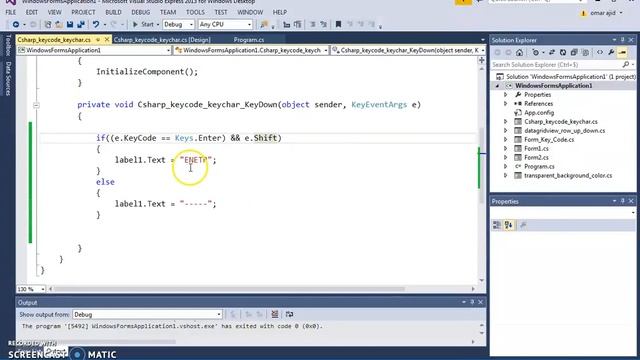Open the VIEW menu

pyautogui.click(x=54, y=12)
